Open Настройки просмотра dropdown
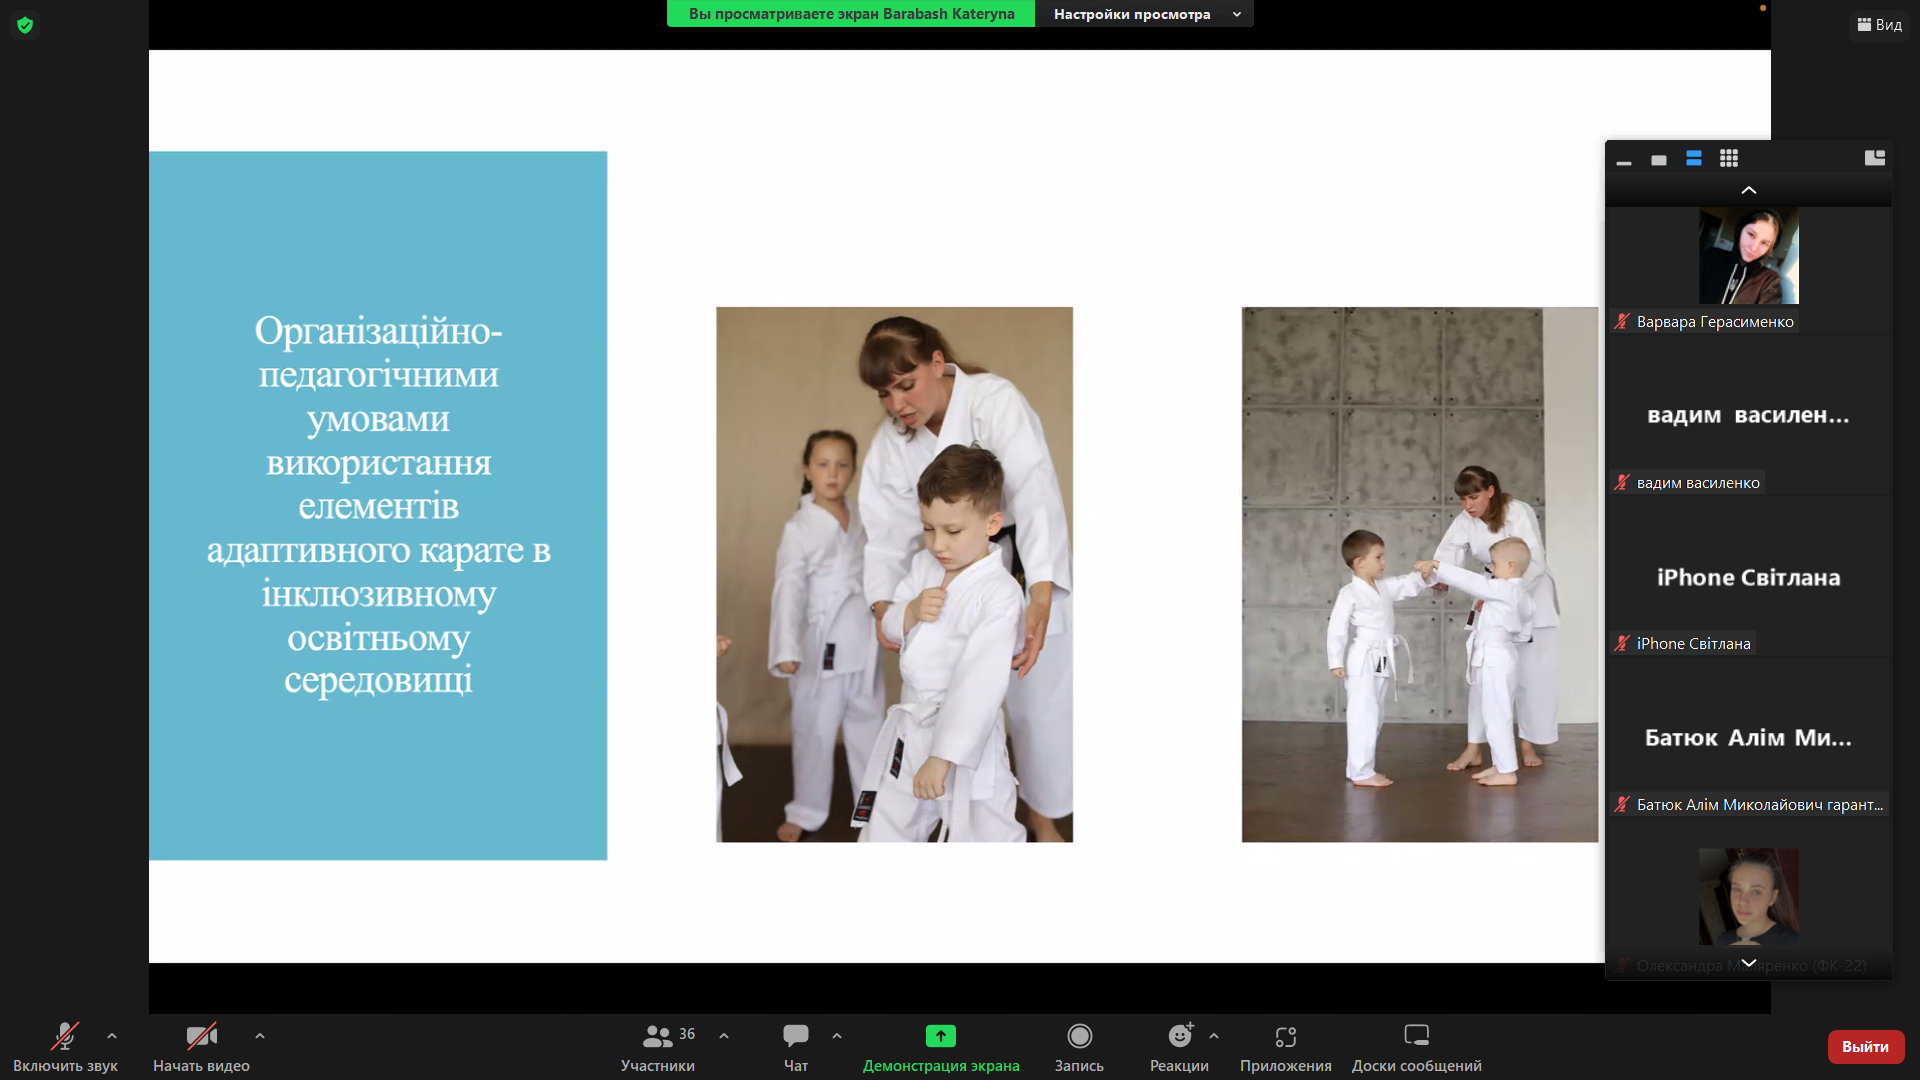 [x=1145, y=14]
